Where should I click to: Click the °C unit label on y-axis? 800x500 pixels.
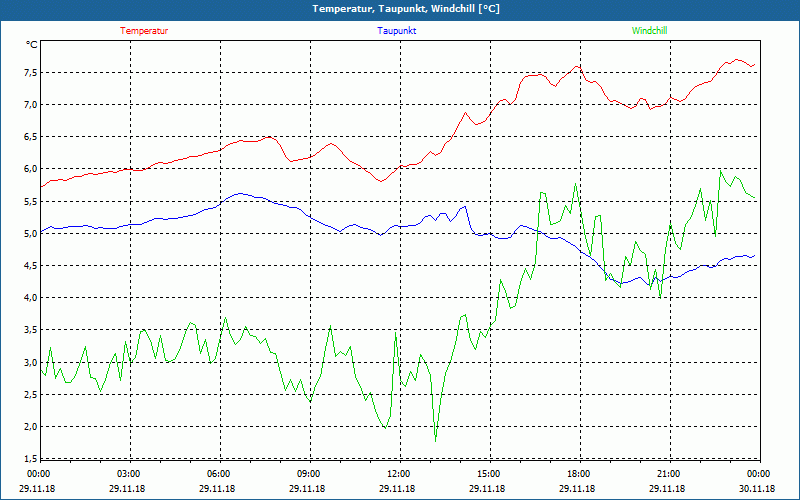[x=31, y=45]
